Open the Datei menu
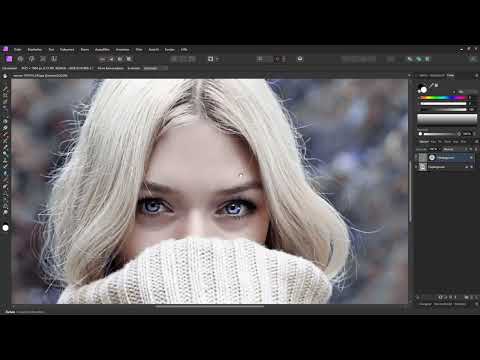The width and height of the screenshot is (480, 360). [18, 50]
